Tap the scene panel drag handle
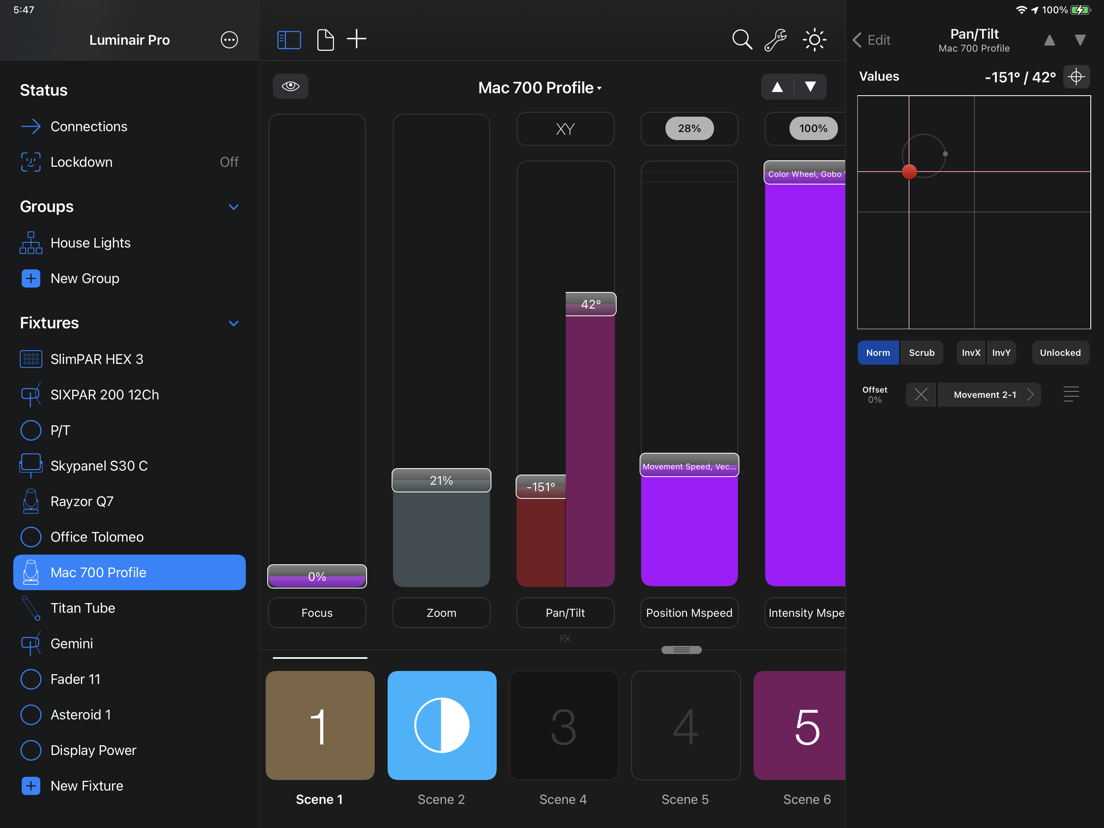The width and height of the screenshot is (1104, 828). (681, 650)
